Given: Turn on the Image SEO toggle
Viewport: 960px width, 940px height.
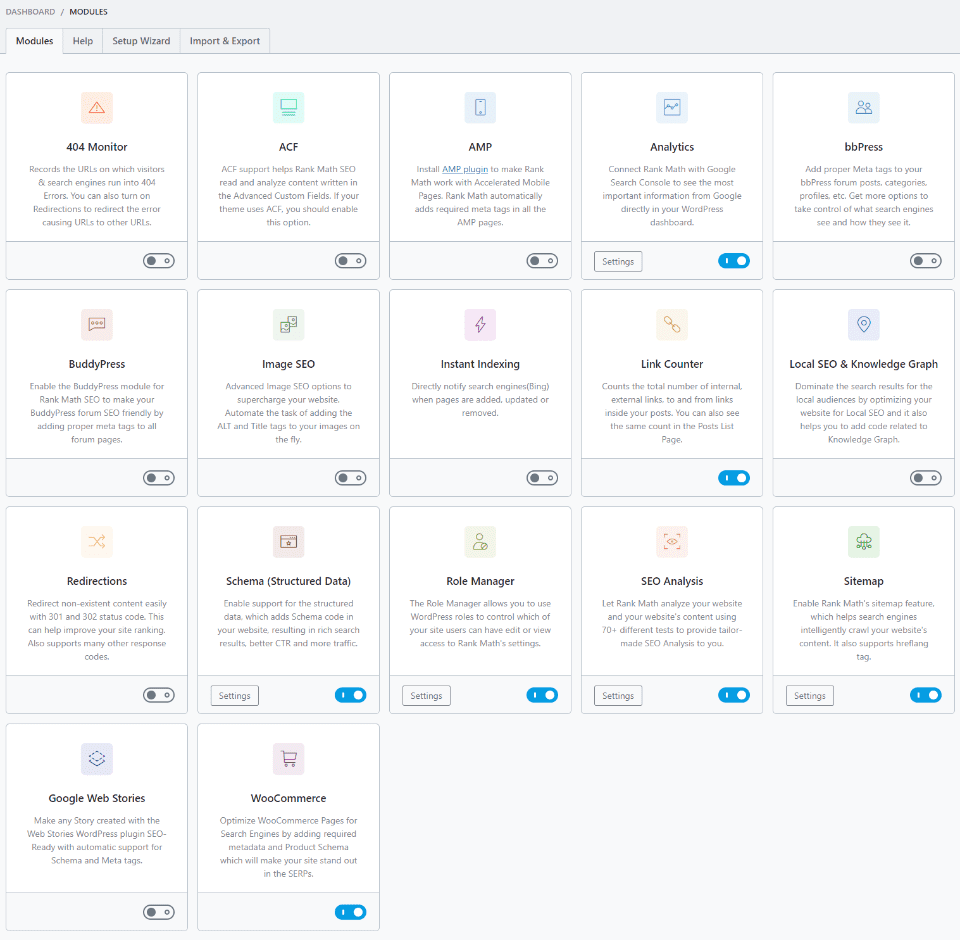Looking at the screenshot, I should (x=350, y=478).
